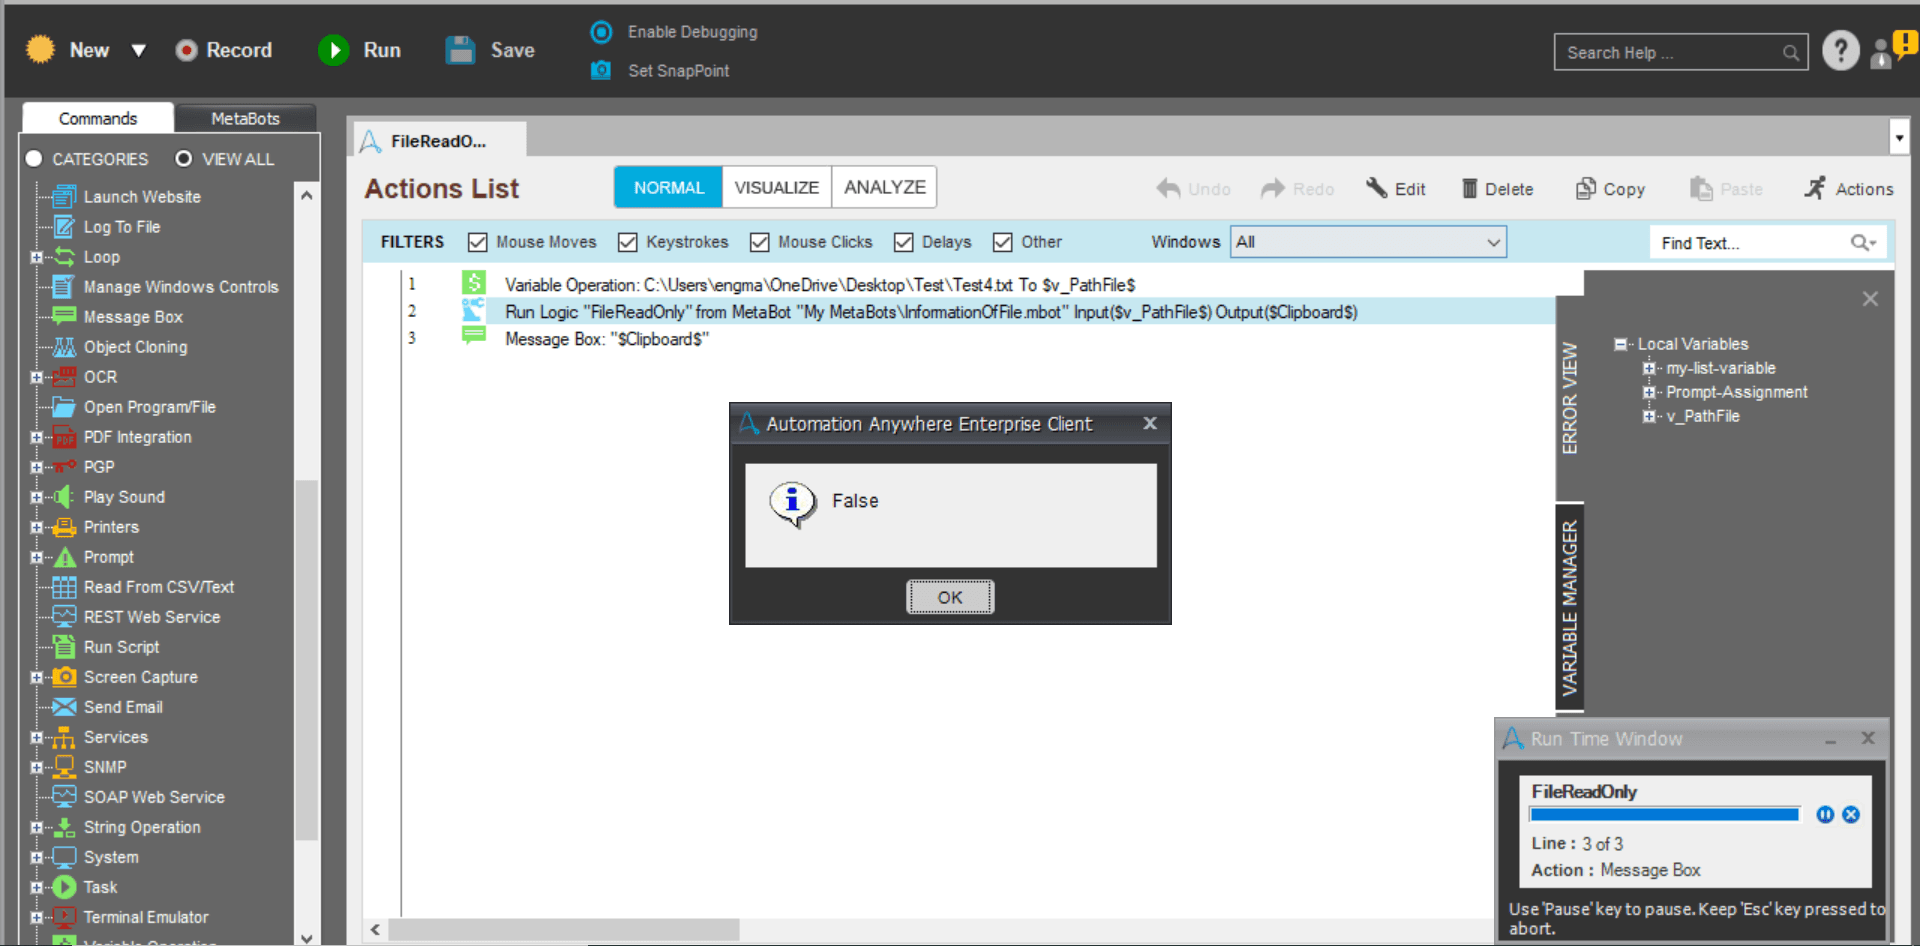
Task: Select the Terminal Emulator icon
Action: coord(64,917)
